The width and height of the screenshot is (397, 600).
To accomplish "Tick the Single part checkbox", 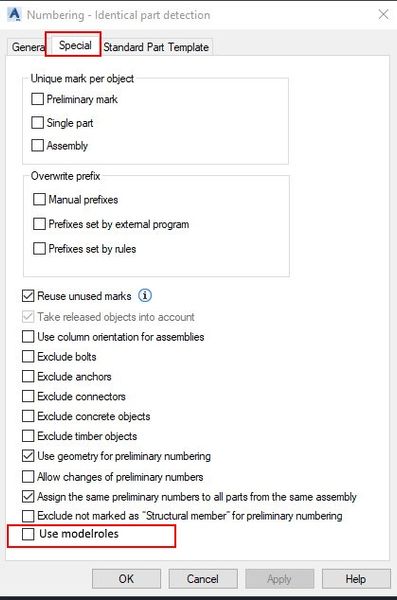I will [37, 123].
